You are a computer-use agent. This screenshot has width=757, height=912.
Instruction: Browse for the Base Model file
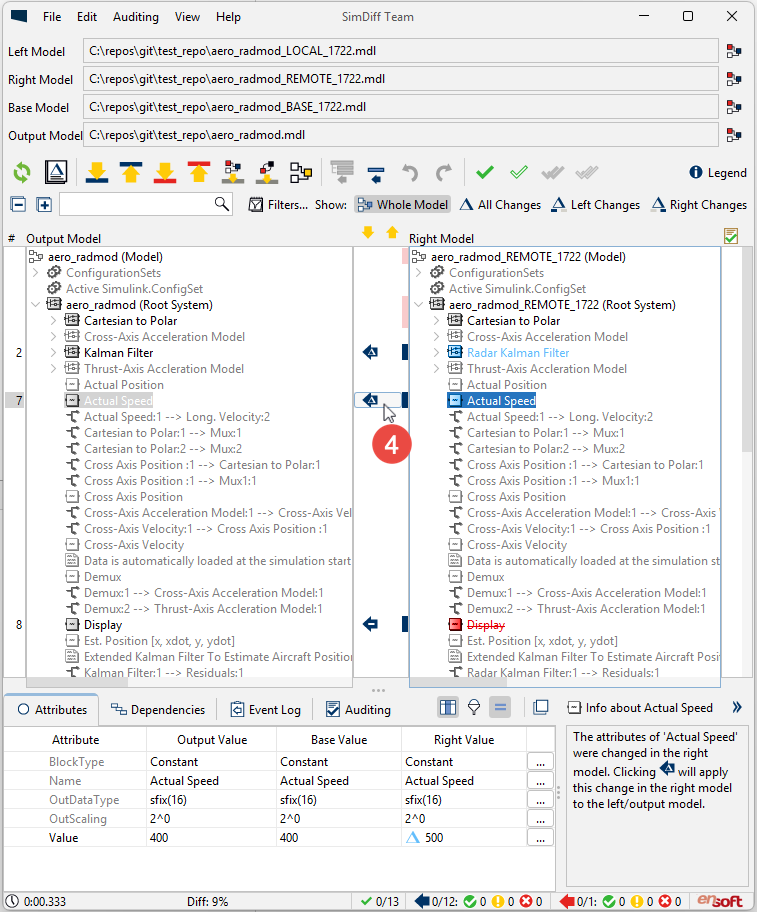point(734,107)
